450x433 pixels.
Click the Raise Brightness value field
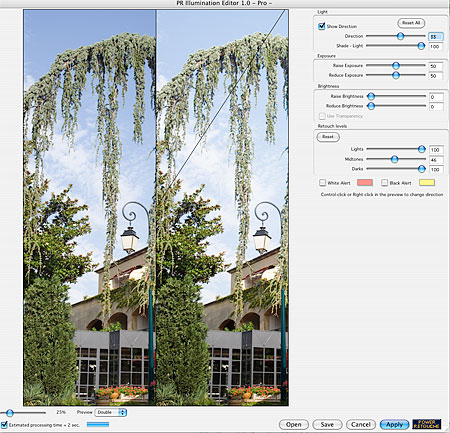point(436,97)
